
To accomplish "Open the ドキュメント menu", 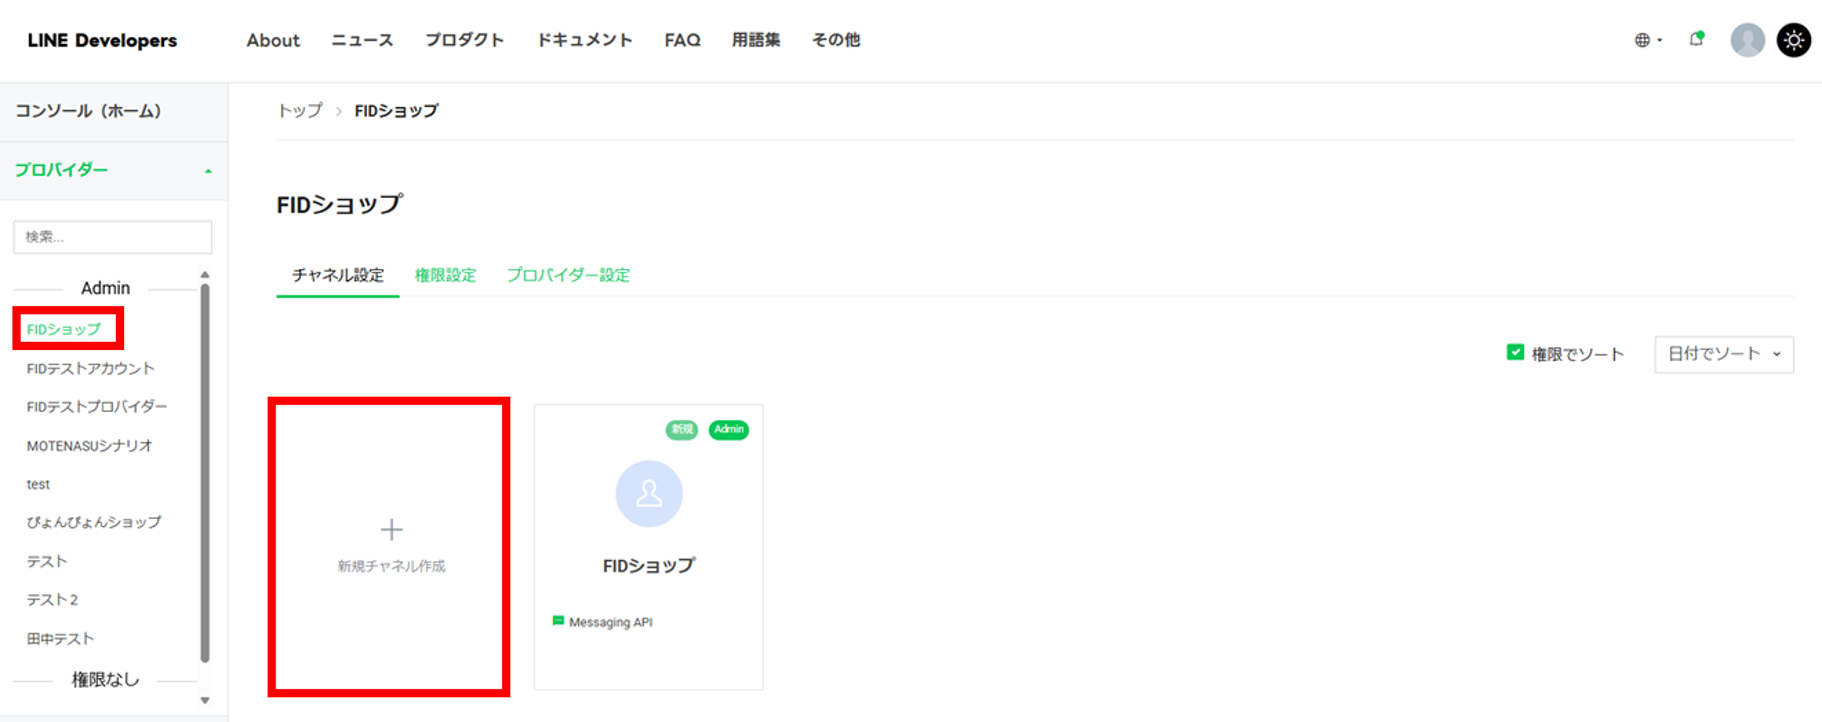I will [584, 40].
